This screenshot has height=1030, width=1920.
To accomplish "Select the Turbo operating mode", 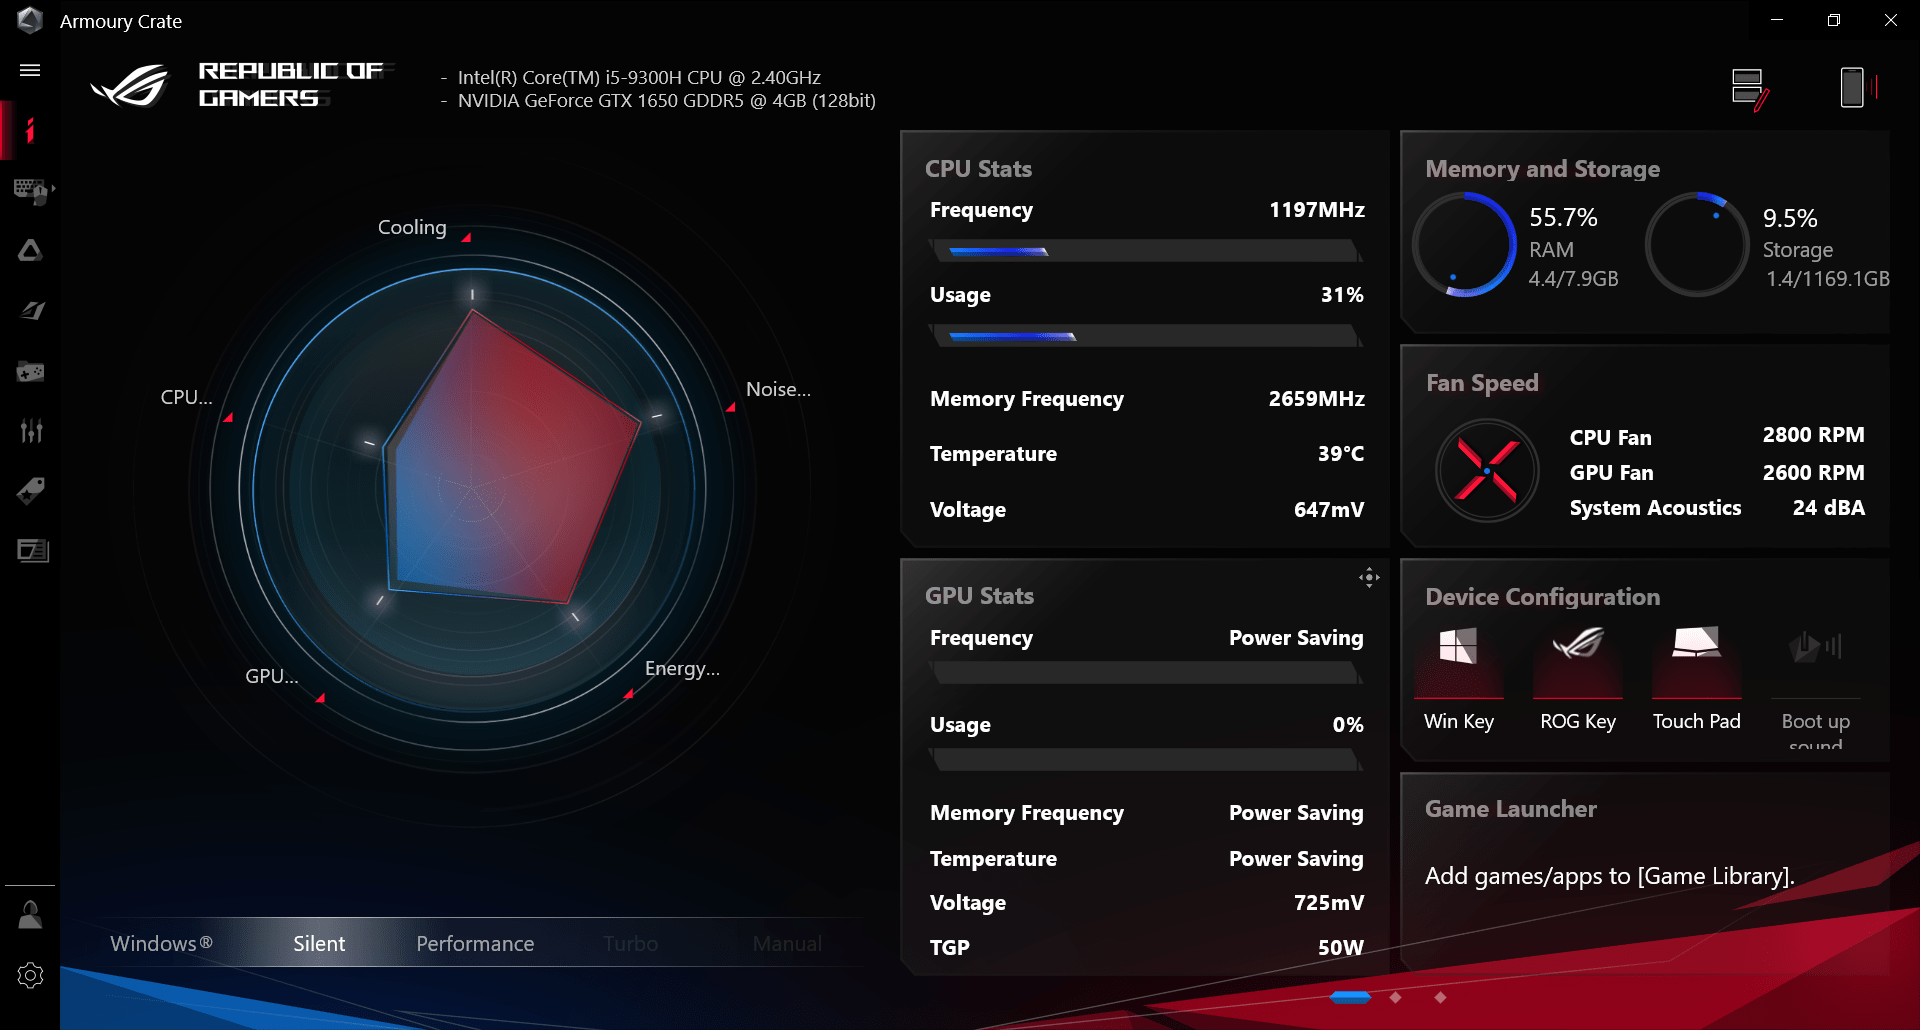I will tap(631, 943).
